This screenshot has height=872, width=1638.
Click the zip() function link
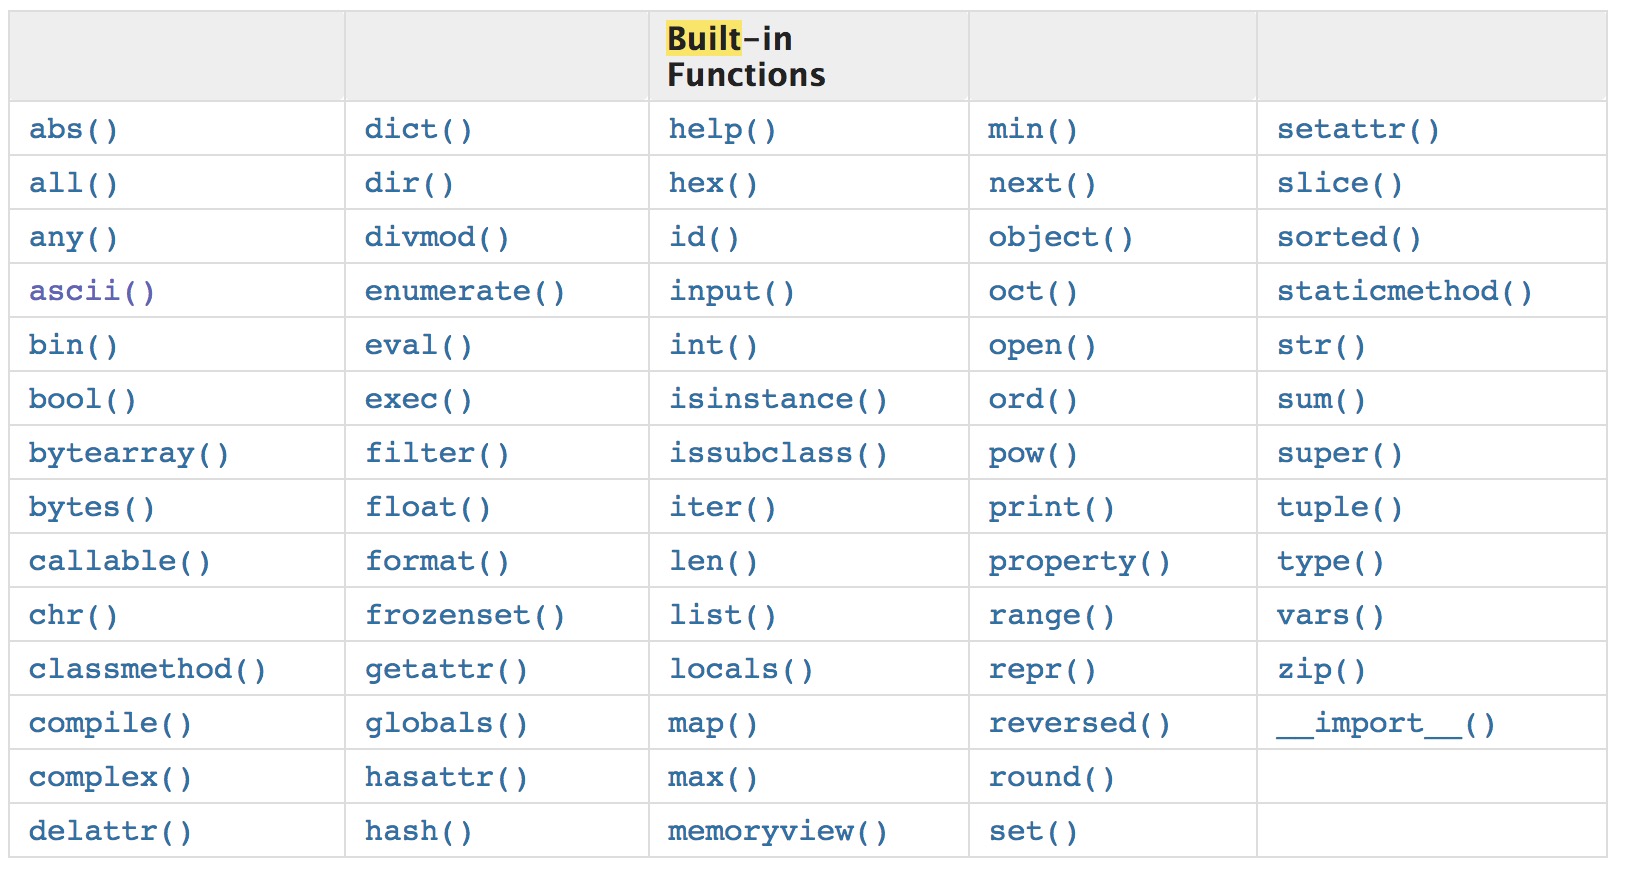coord(1321,669)
